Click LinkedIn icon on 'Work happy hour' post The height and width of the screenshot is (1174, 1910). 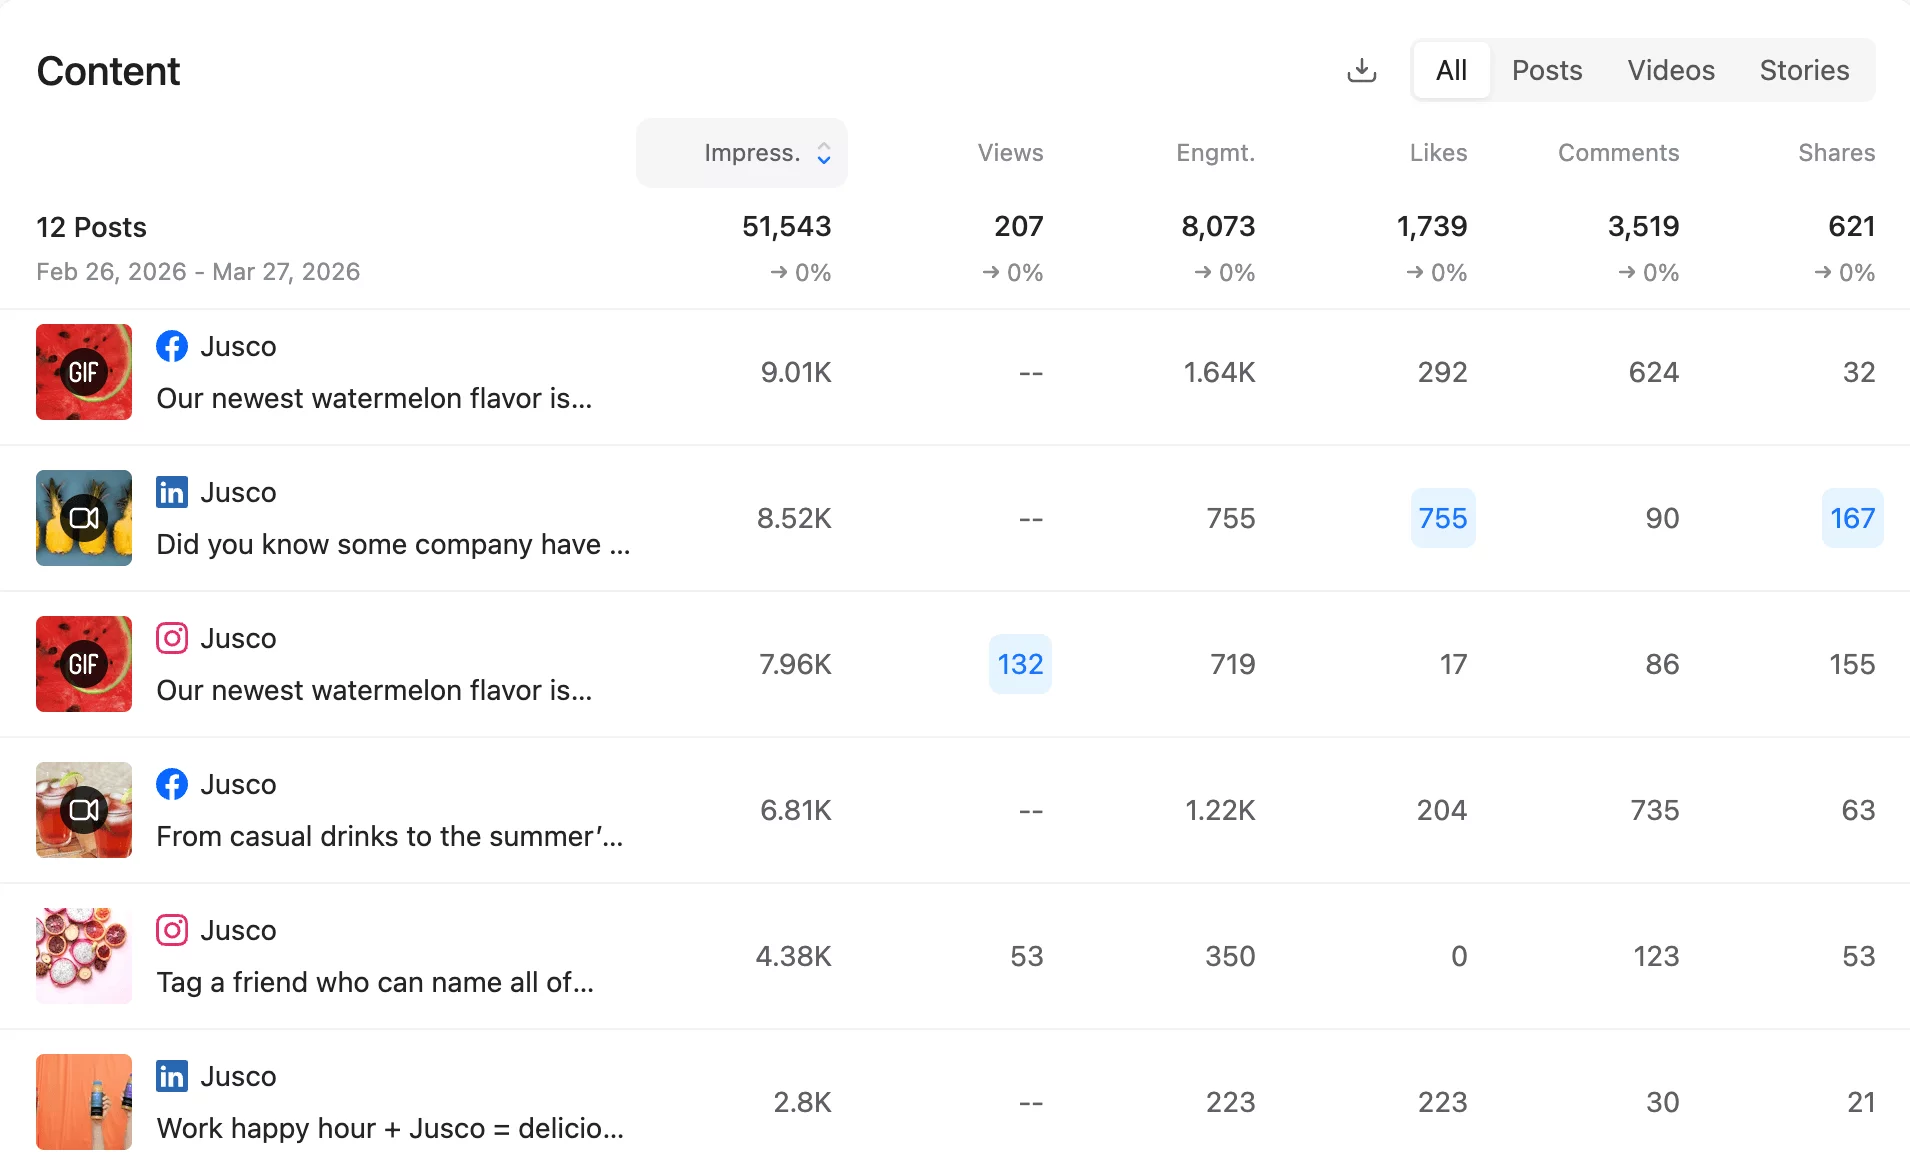[x=172, y=1076]
